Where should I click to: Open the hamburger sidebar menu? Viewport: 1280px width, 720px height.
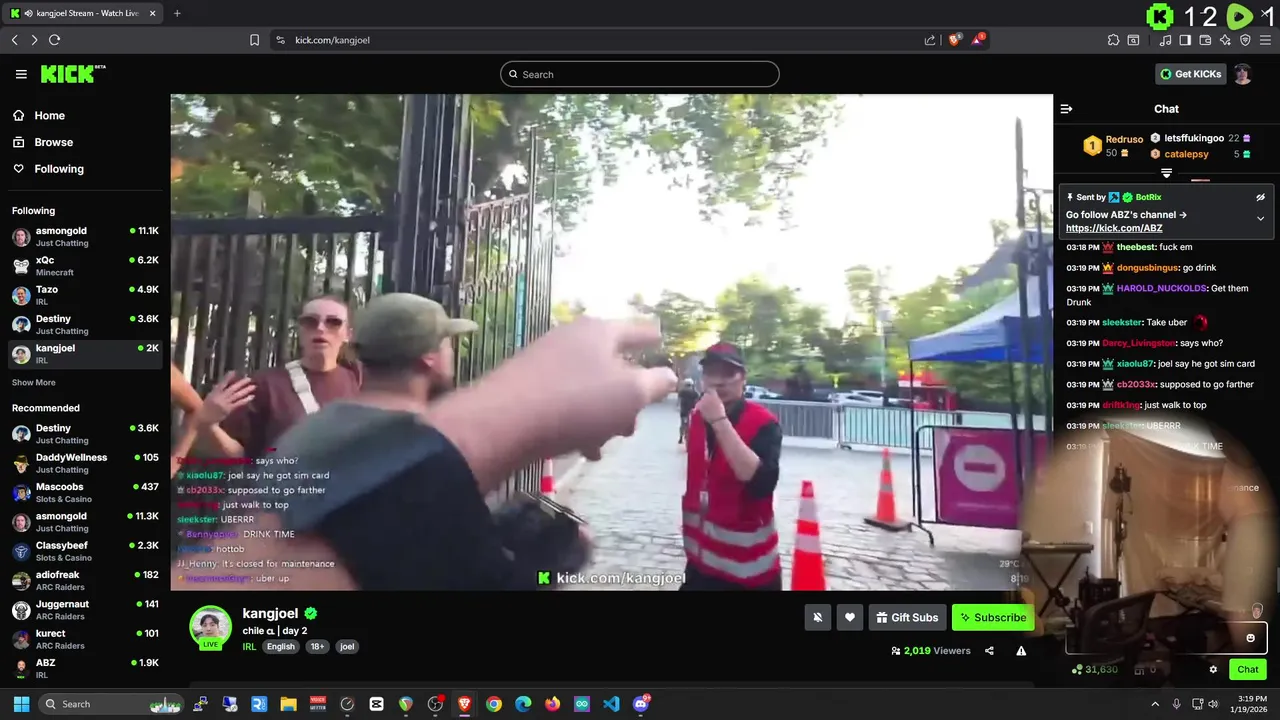tap(21, 74)
